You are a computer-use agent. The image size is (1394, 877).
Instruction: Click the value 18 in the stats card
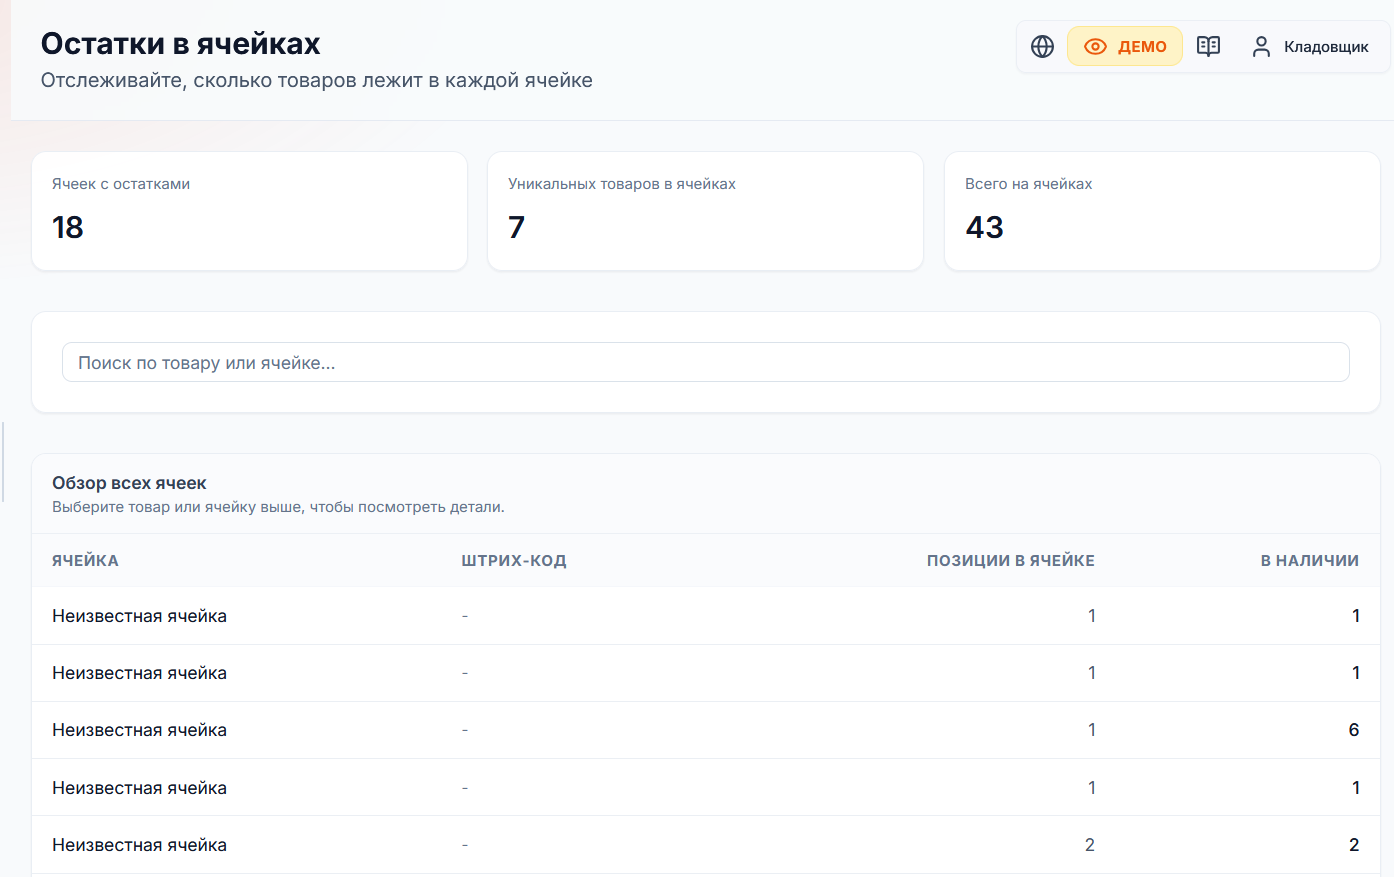click(68, 228)
